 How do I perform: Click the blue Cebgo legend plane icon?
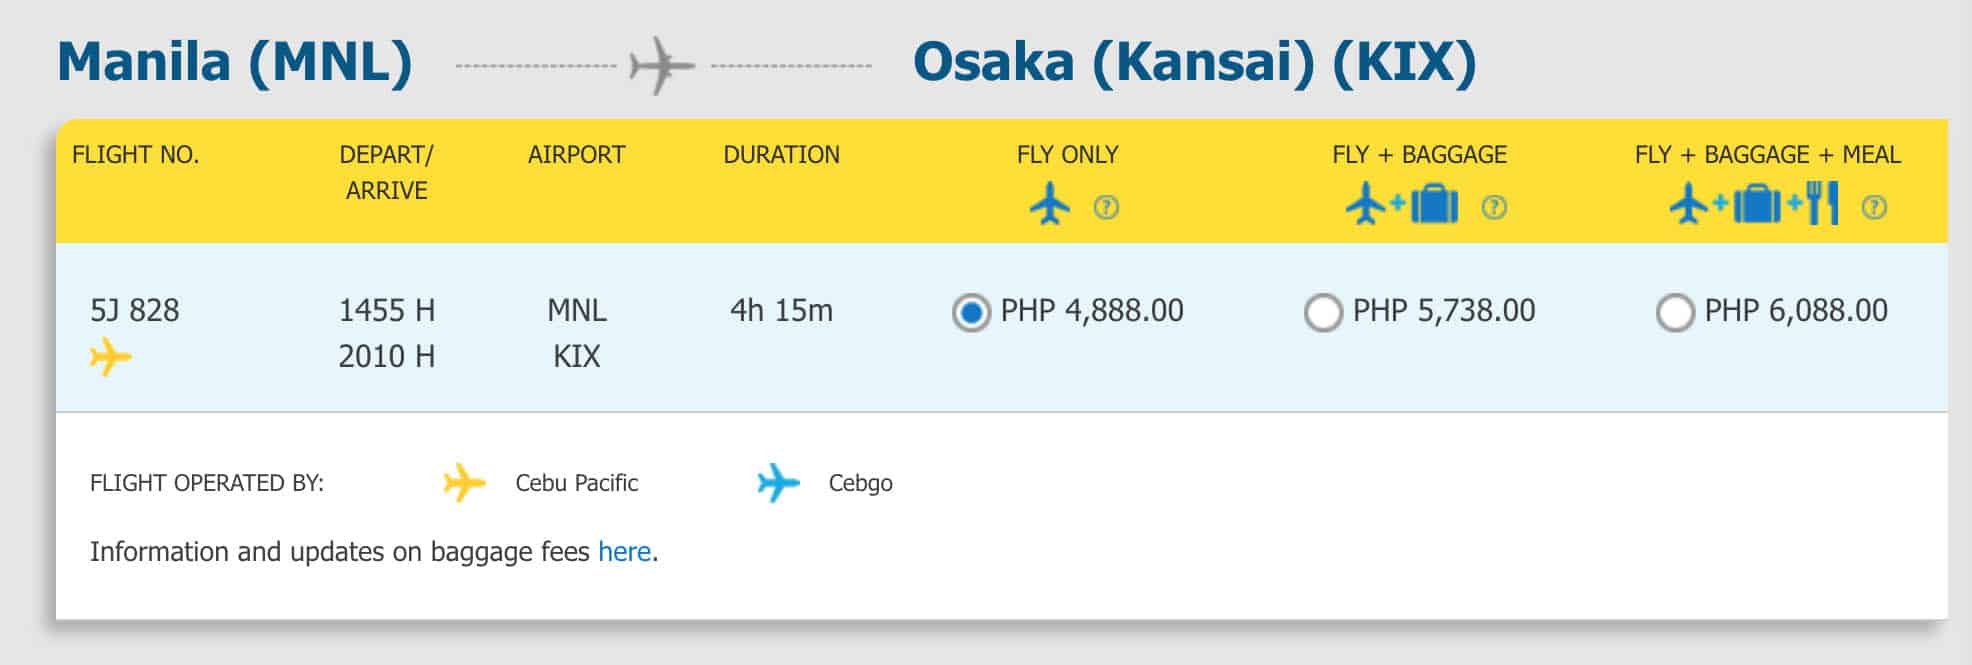pyautogui.click(x=778, y=482)
